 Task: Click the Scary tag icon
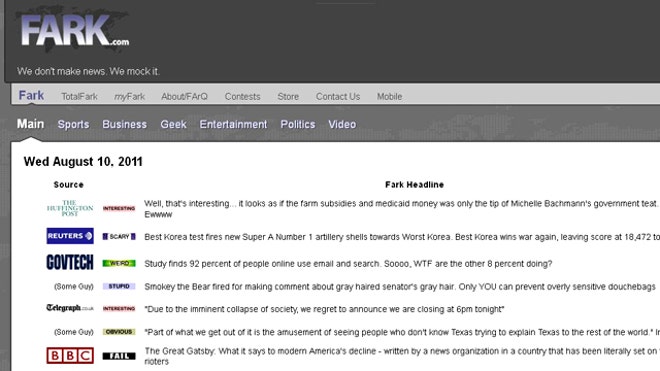(119, 236)
